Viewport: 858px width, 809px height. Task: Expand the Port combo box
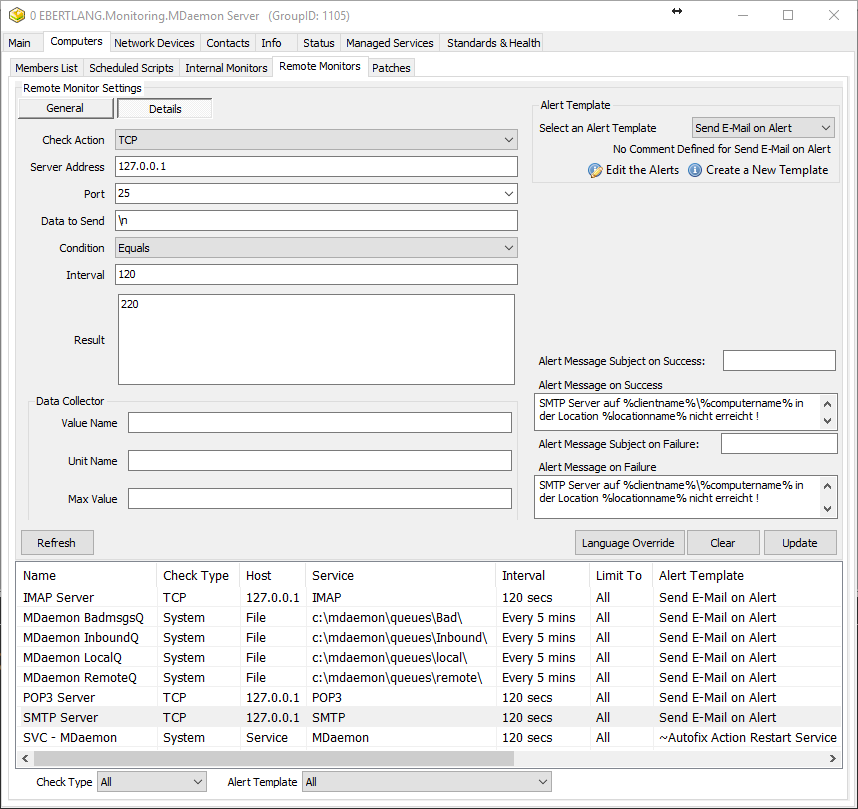509,194
